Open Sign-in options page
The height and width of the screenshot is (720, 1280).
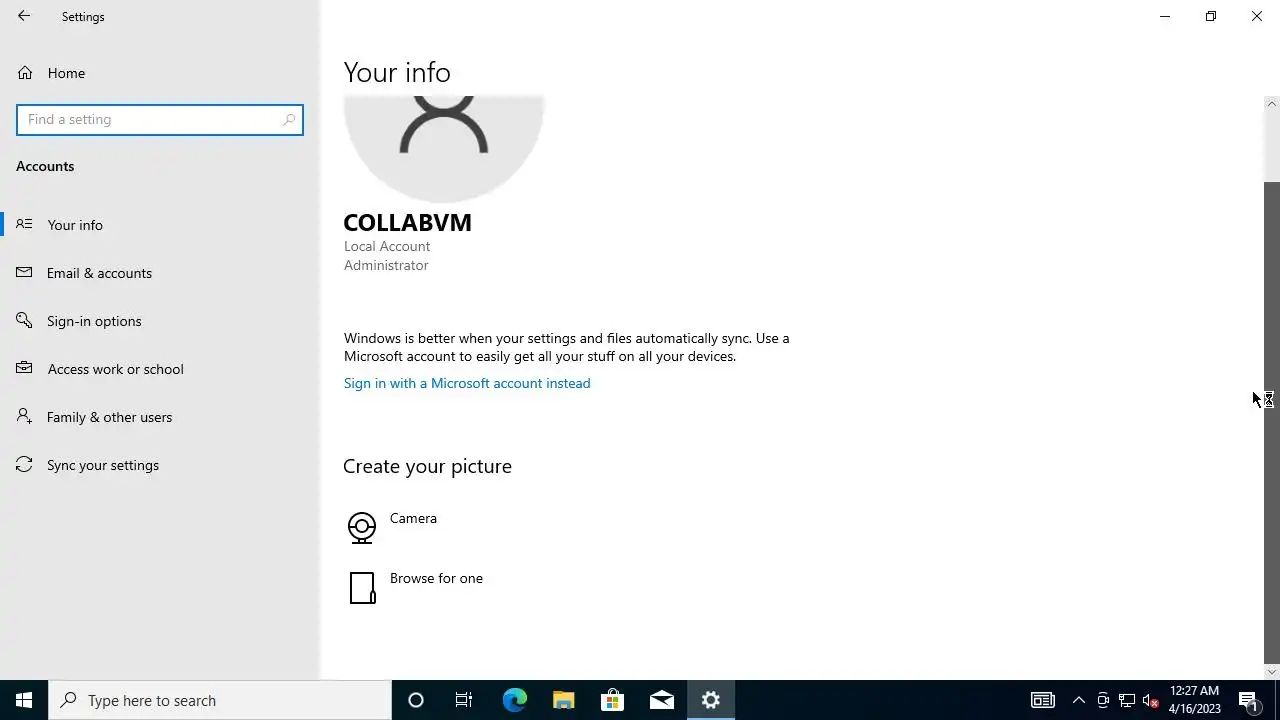[160, 321]
